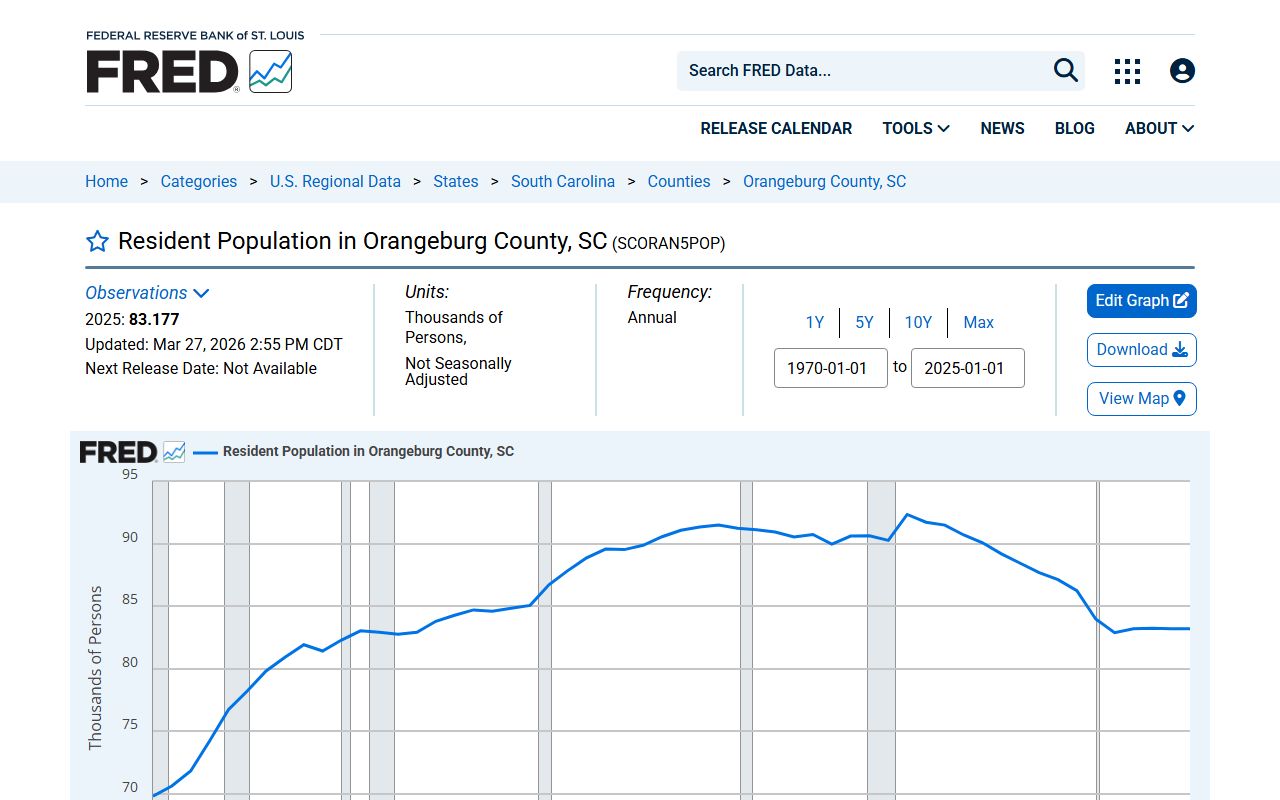Open the apps grid menu icon
The width and height of the screenshot is (1280, 800).
1127,71
